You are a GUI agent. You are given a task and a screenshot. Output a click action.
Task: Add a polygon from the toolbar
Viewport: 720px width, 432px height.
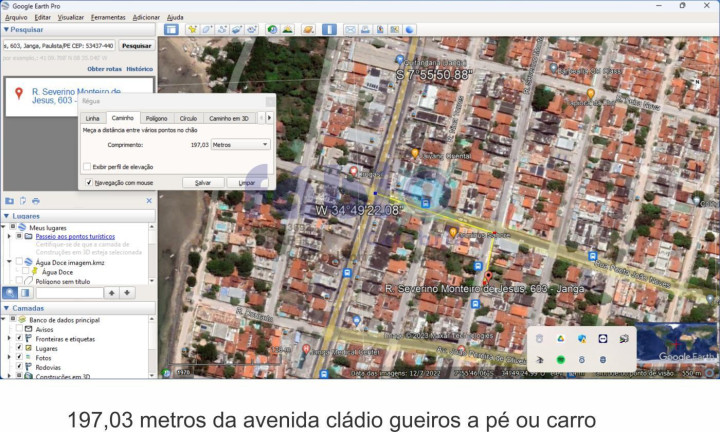coord(207,29)
